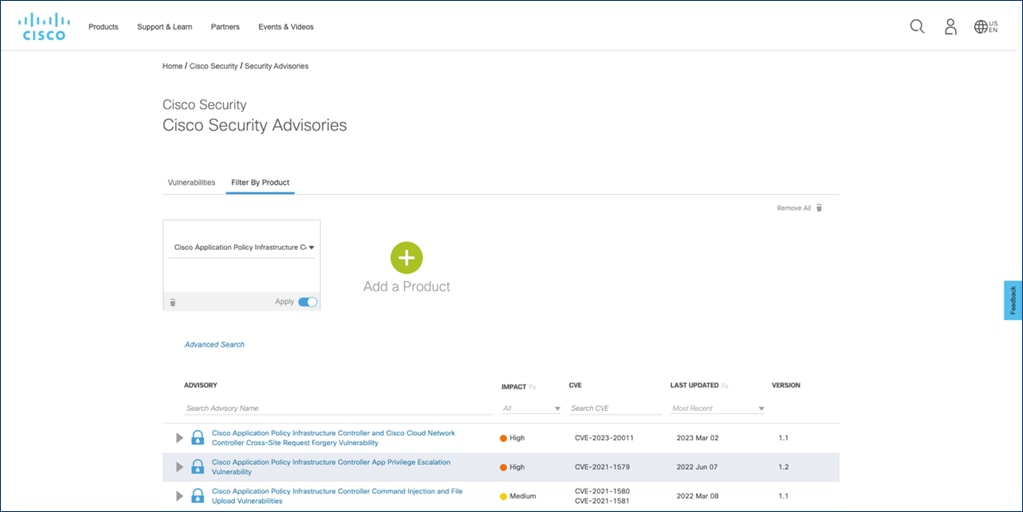Image resolution: width=1023 pixels, height=512 pixels.
Task: Open the search magnifier icon
Action: tap(917, 27)
